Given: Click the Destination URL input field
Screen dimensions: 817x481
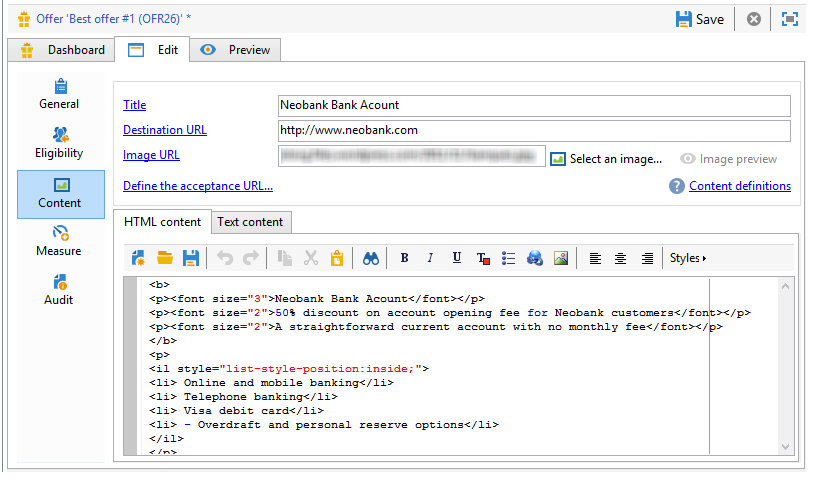Looking at the screenshot, I should (x=534, y=131).
